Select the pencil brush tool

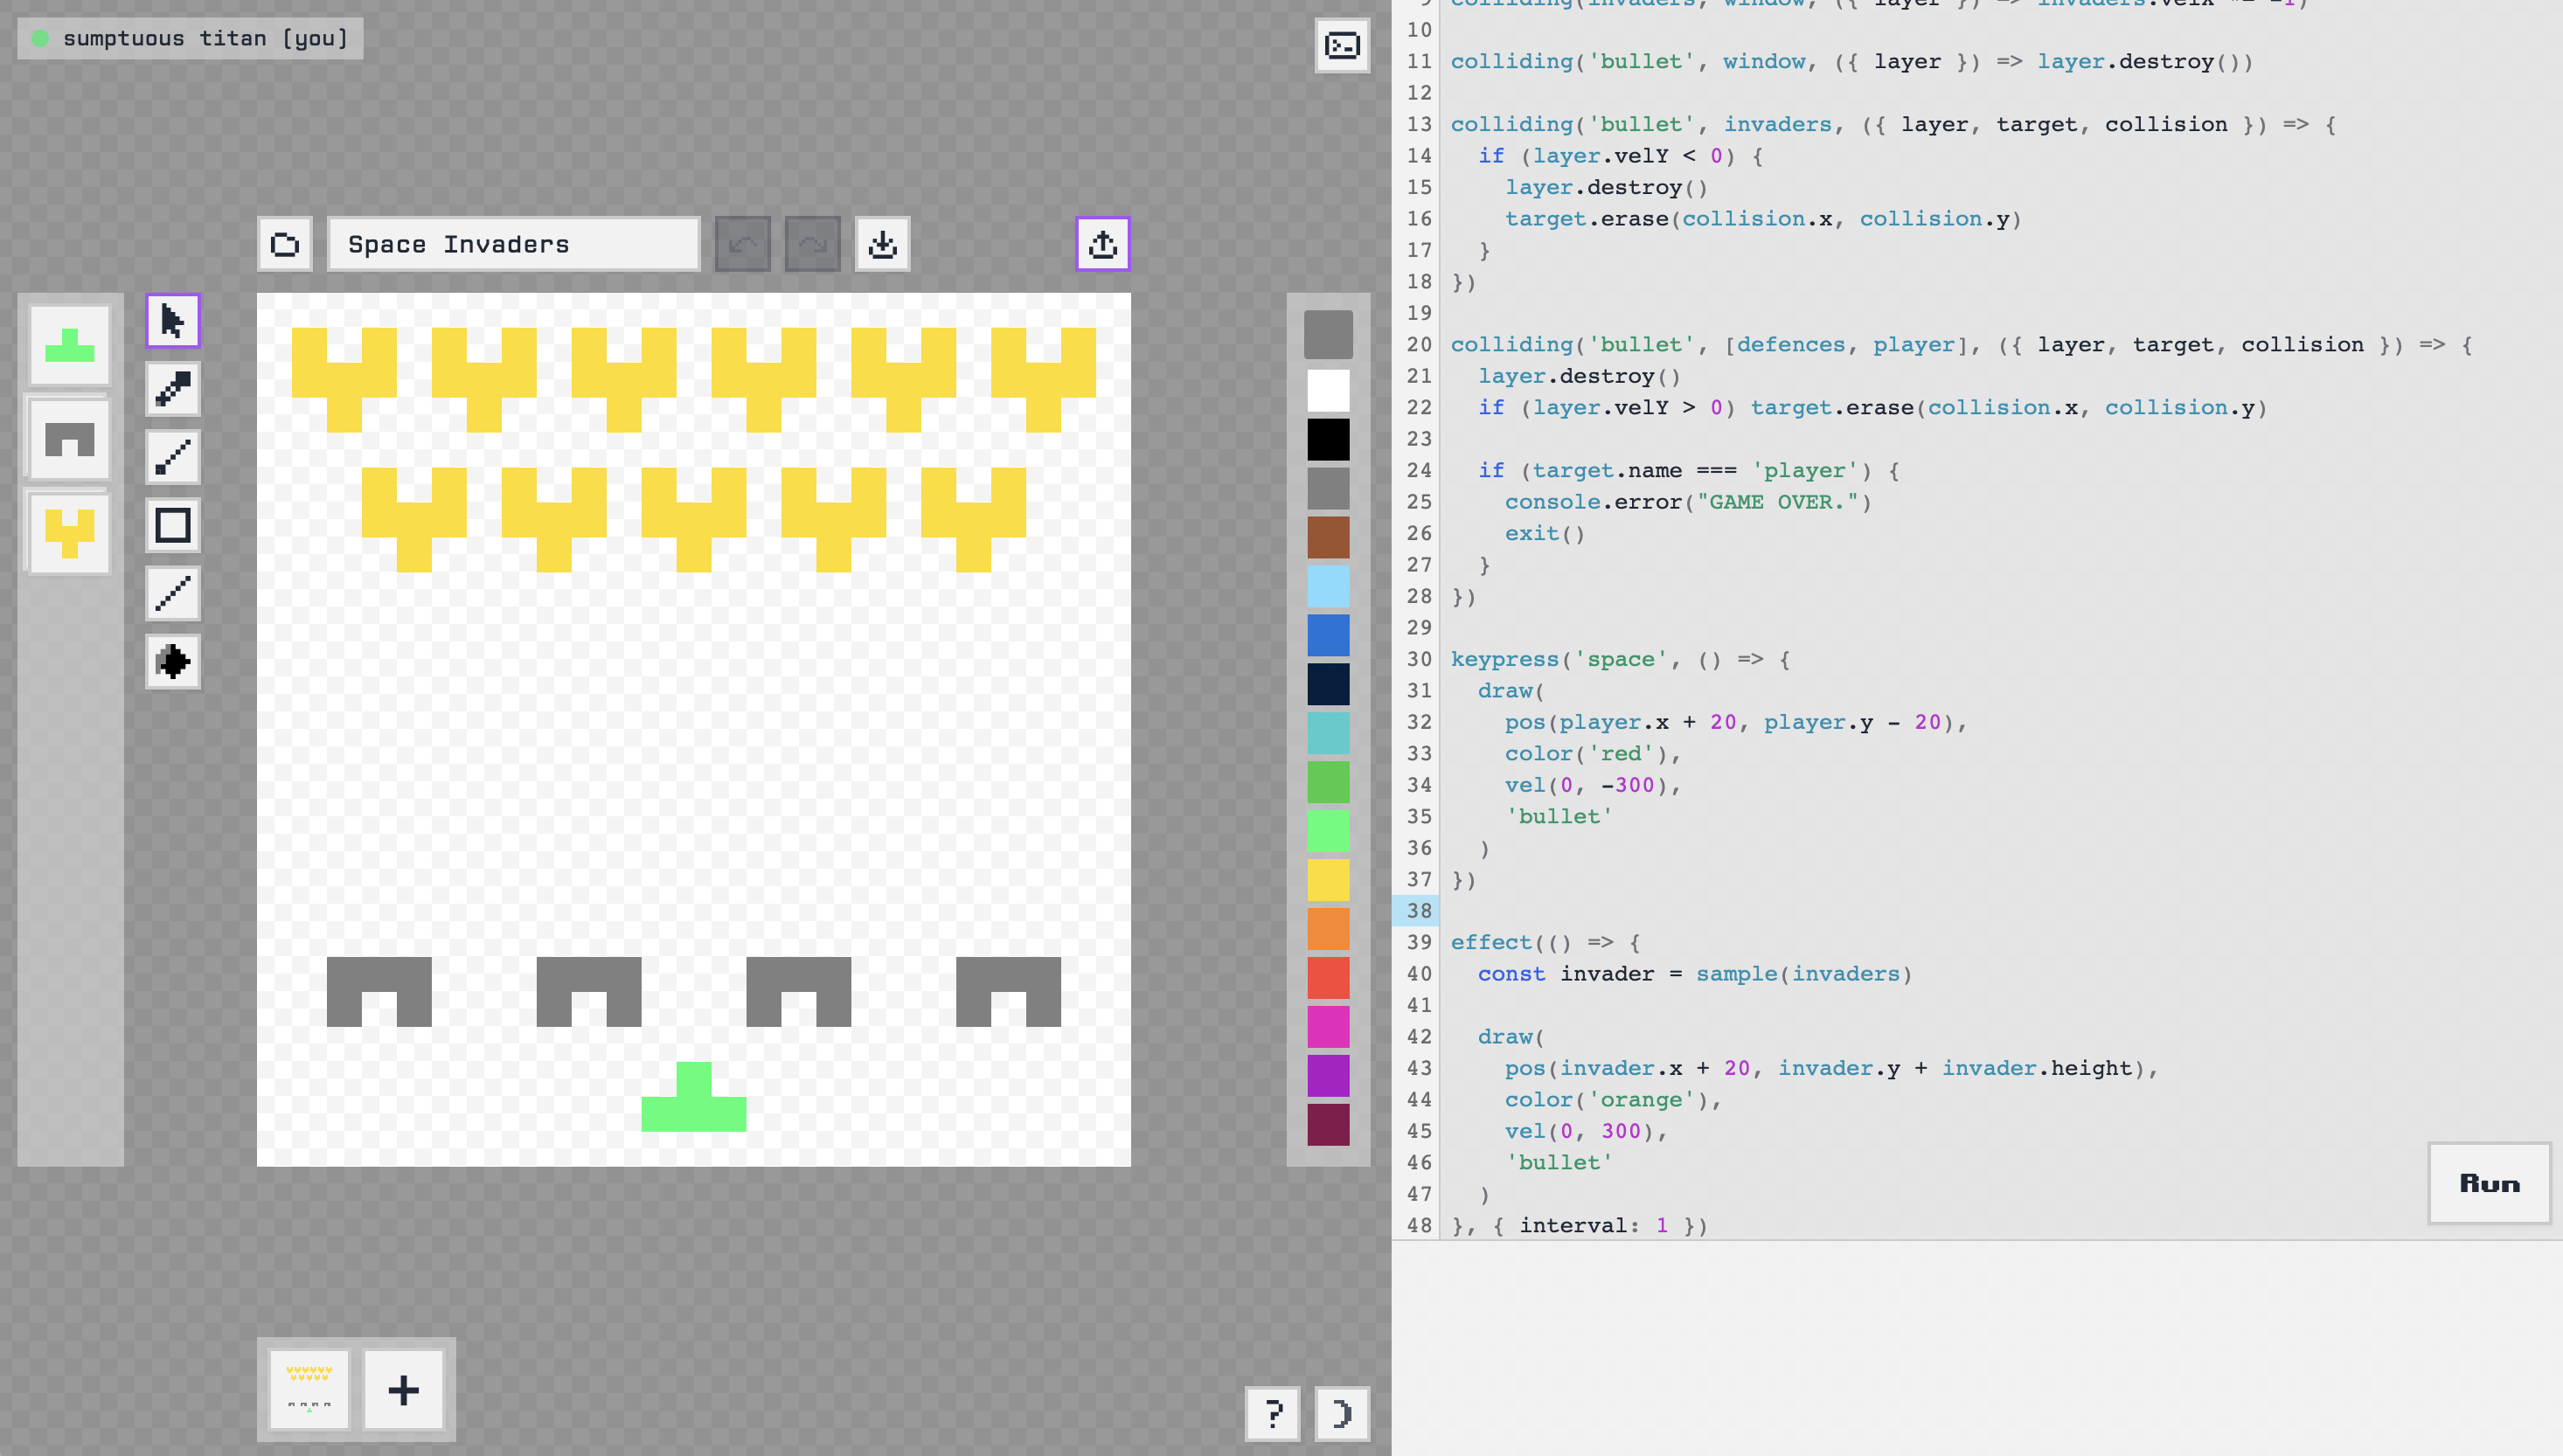coord(173,457)
